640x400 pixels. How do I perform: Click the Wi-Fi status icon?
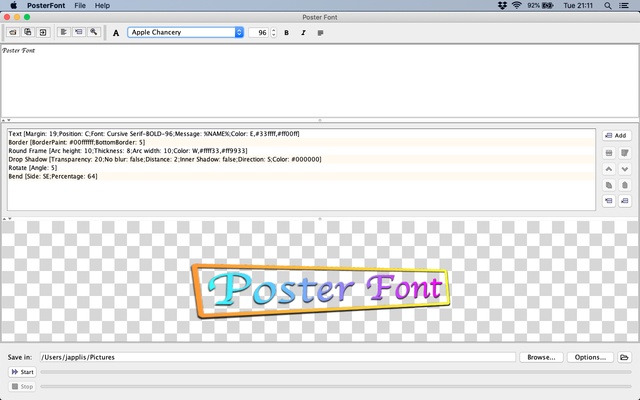coord(517,5)
